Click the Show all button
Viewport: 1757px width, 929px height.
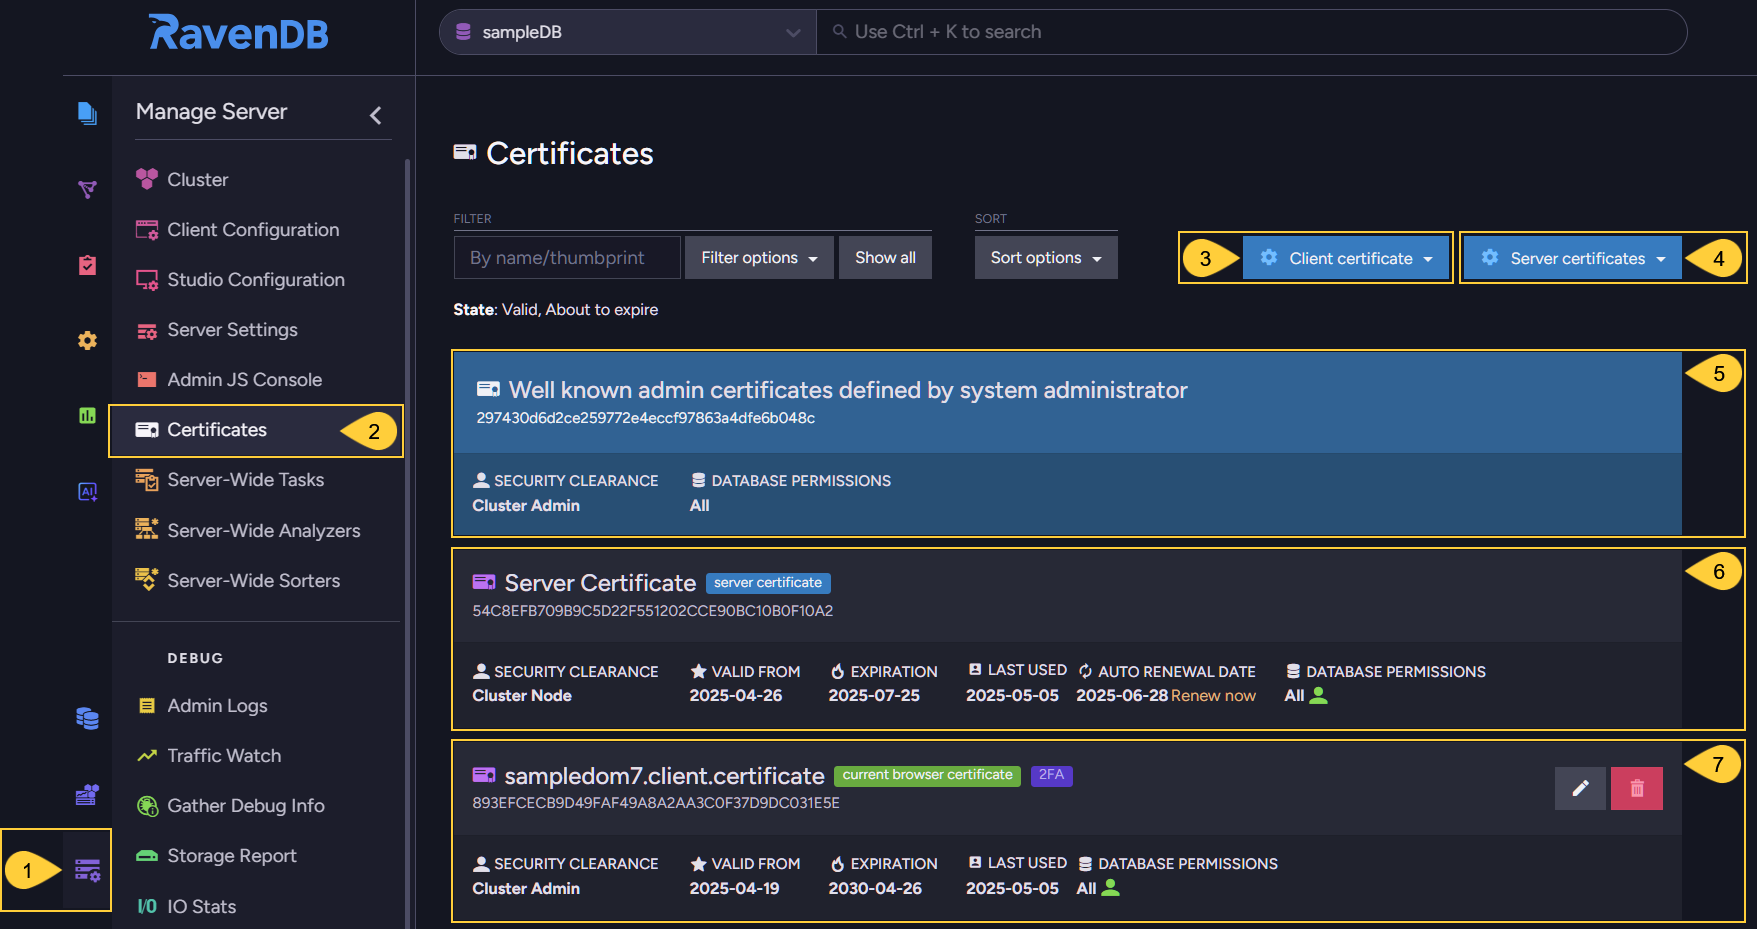tap(885, 257)
